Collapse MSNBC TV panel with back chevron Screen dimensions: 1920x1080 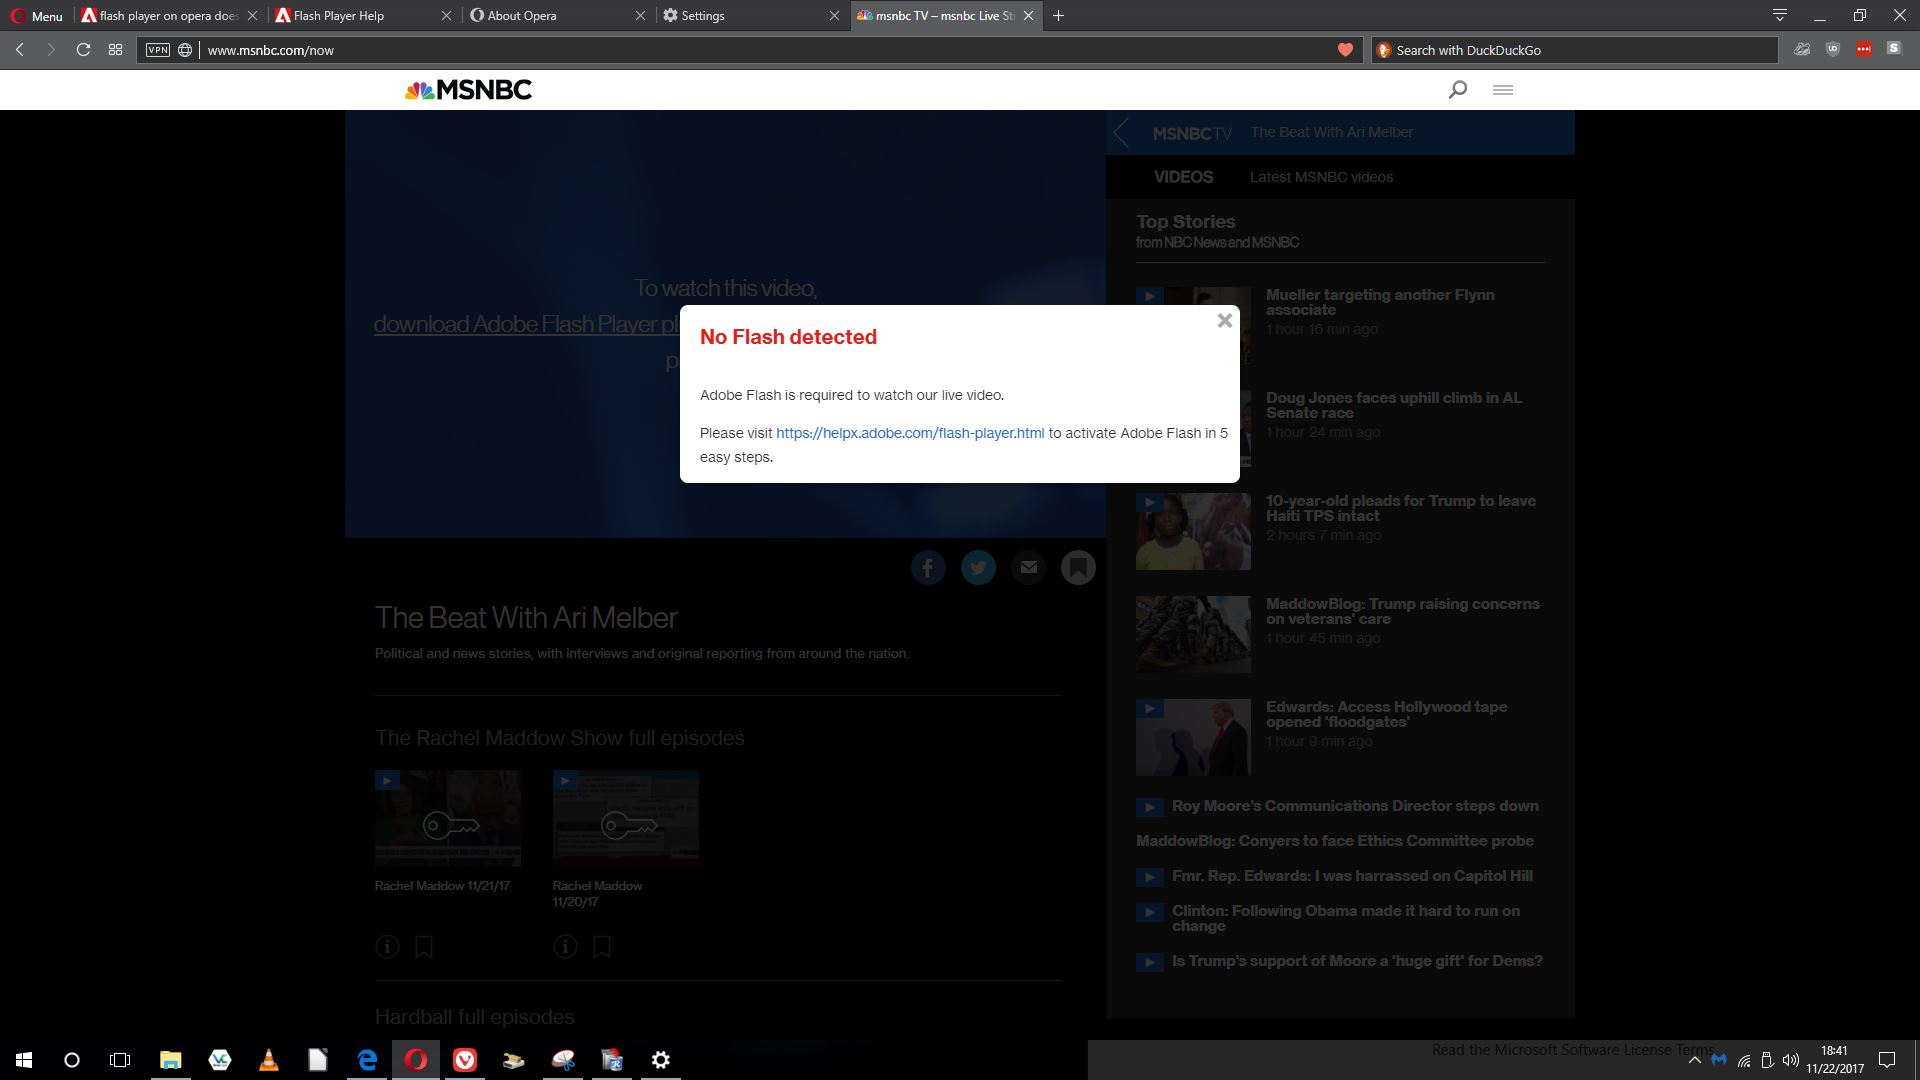[x=1122, y=132]
